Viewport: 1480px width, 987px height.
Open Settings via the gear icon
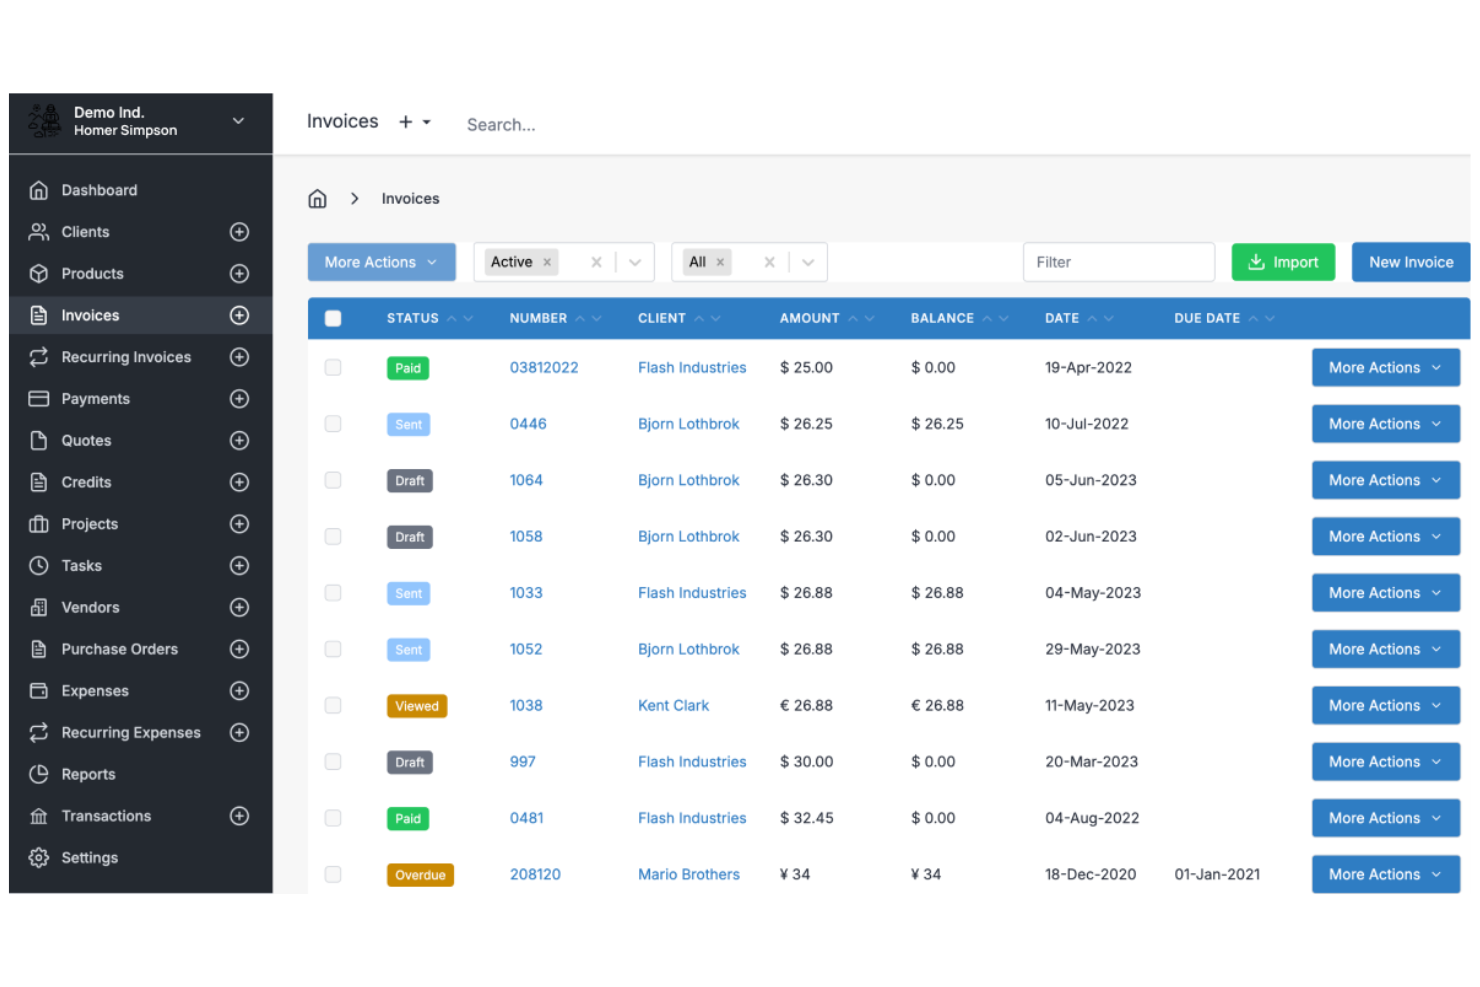(x=38, y=857)
